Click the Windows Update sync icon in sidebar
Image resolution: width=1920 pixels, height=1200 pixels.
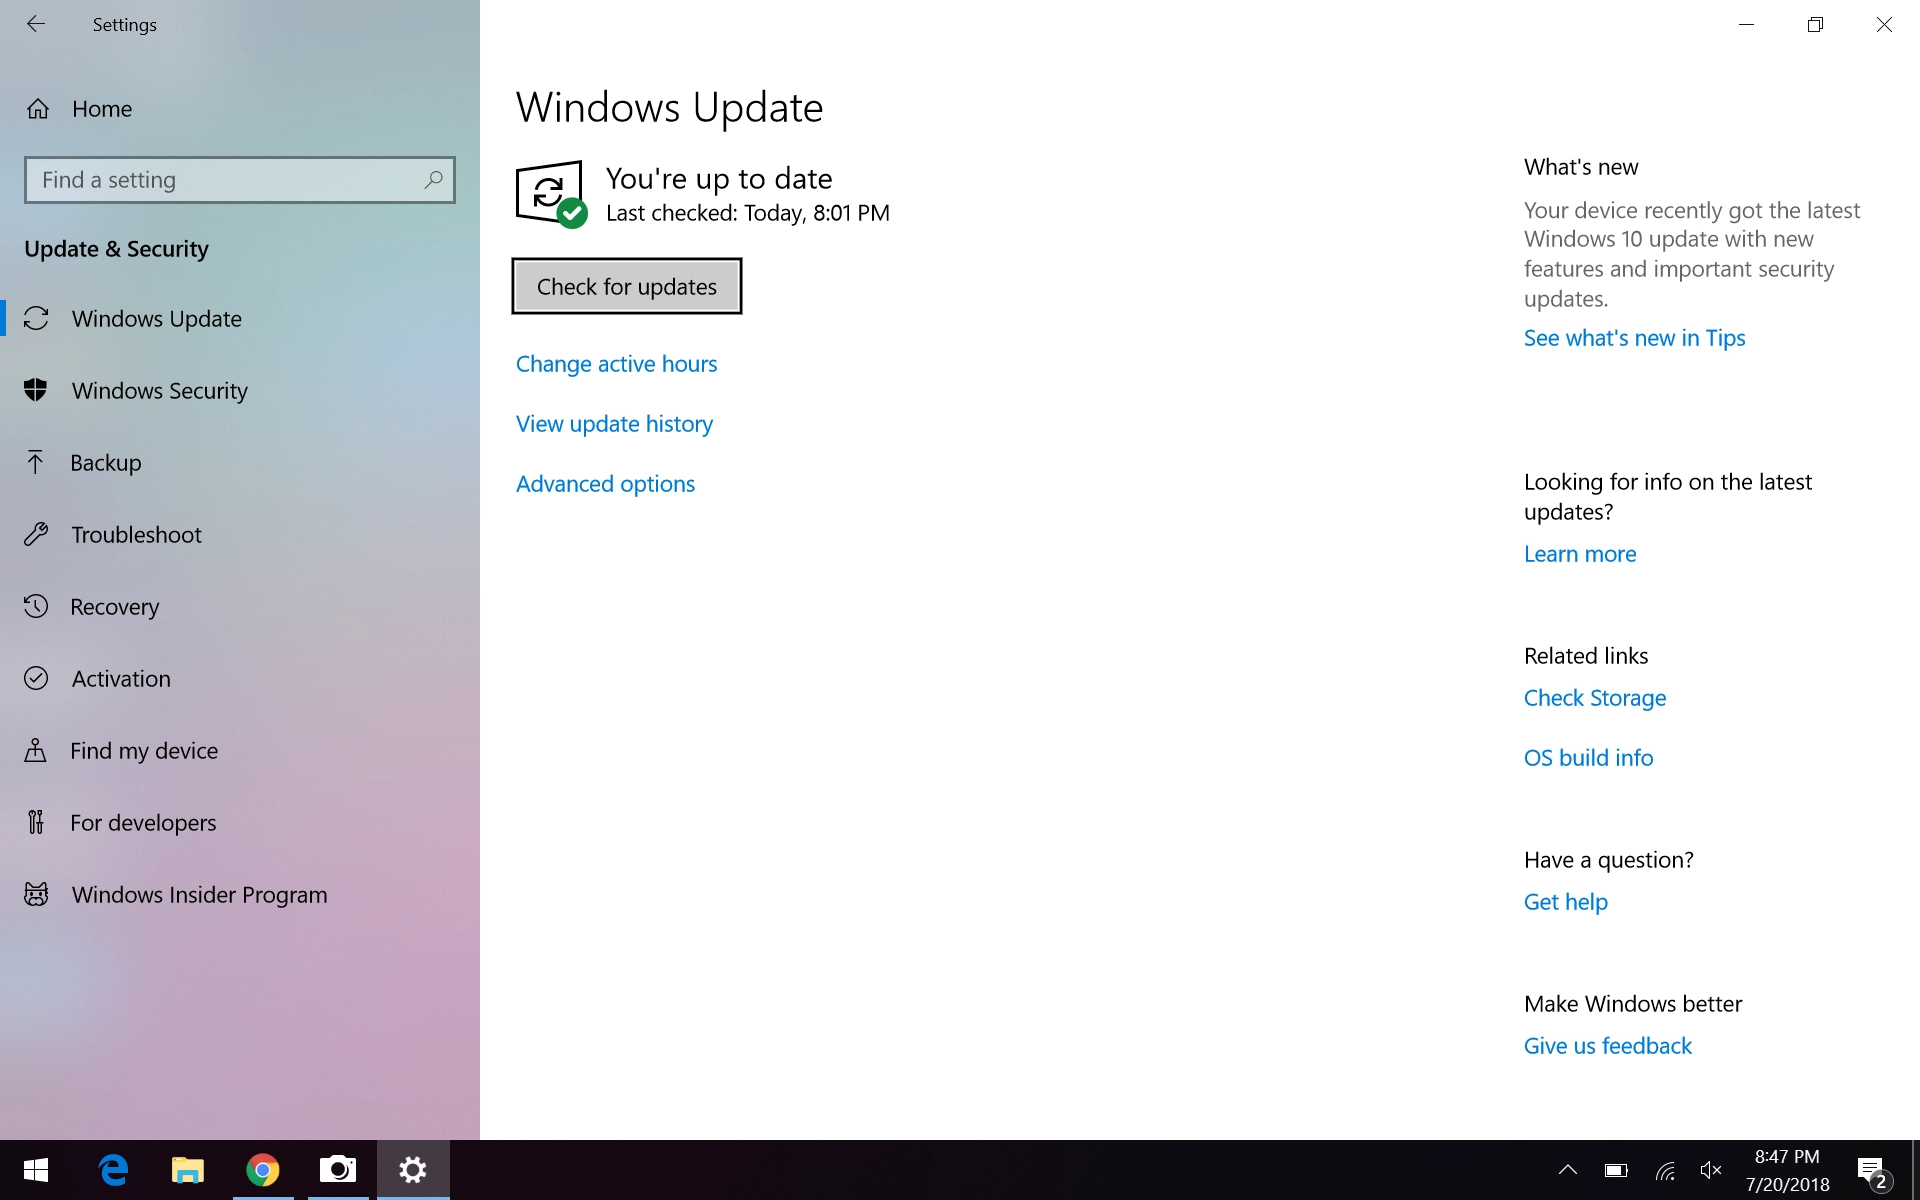[x=36, y=318]
